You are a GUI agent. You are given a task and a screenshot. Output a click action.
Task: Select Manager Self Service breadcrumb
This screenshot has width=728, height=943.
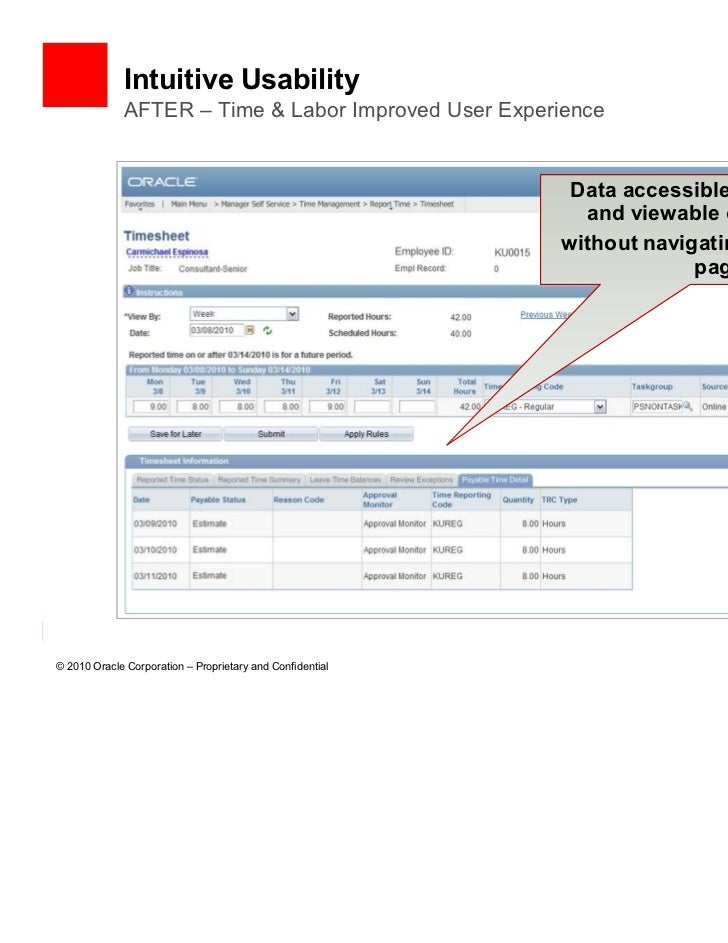pyautogui.click(x=255, y=204)
